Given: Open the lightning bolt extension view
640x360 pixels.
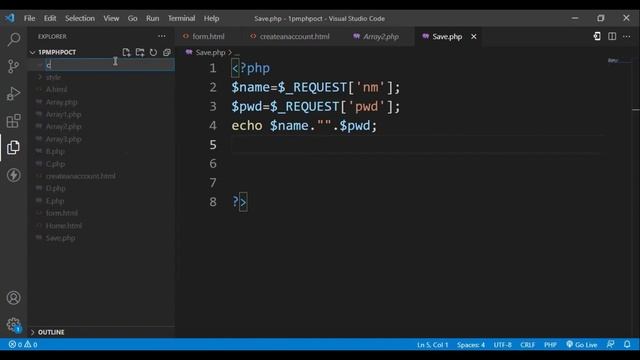Looking at the screenshot, I should click(13, 175).
